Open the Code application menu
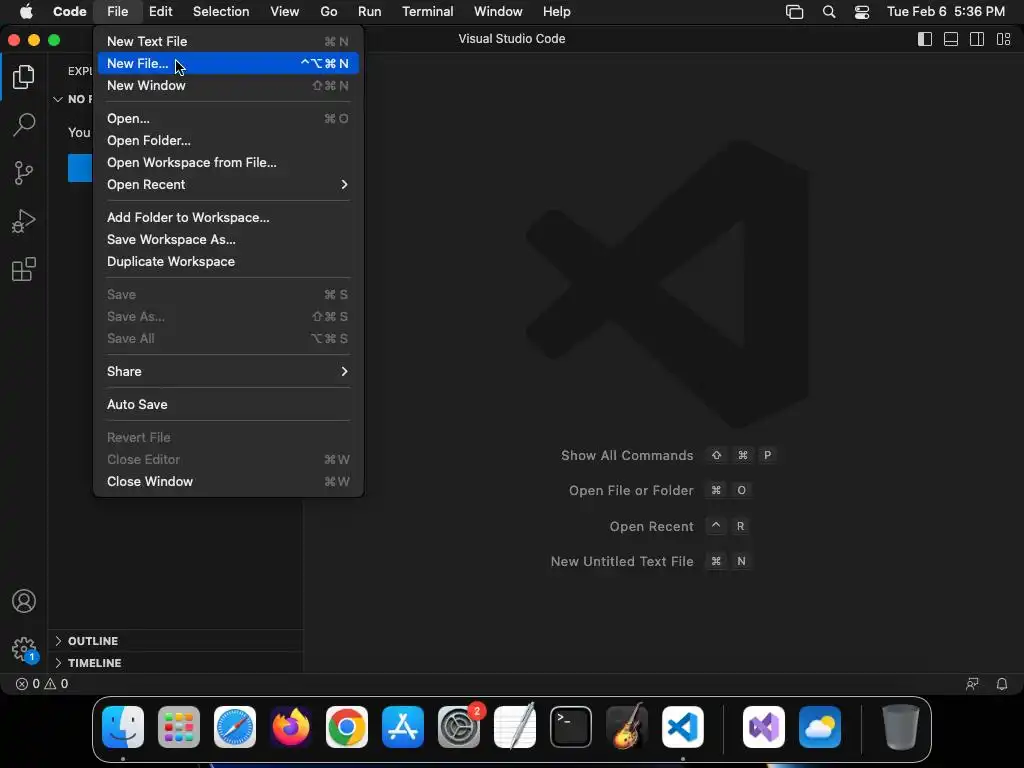The height and width of the screenshot is (768, 1024). tap(69, 12)
